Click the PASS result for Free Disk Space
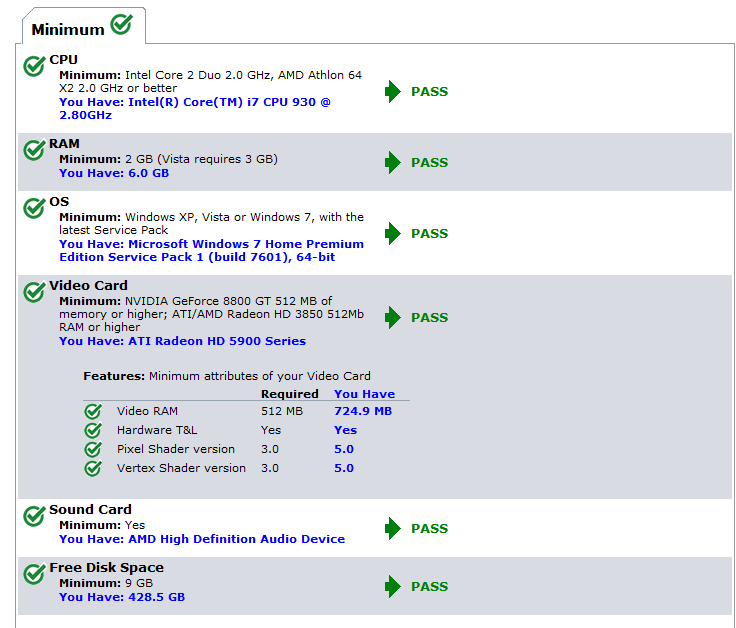The width and height of the screenshot is (736, 628). (x=429, y=586)
